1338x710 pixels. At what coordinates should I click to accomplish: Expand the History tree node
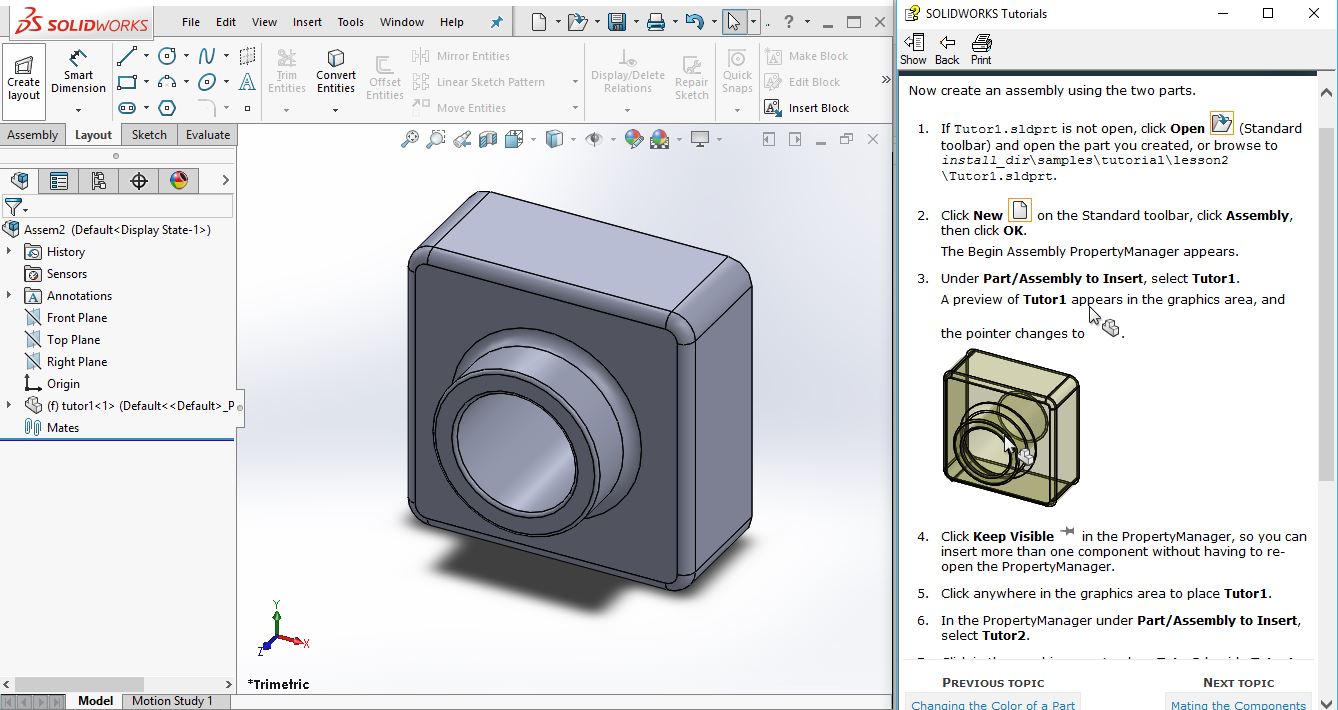tap(9, 252)
